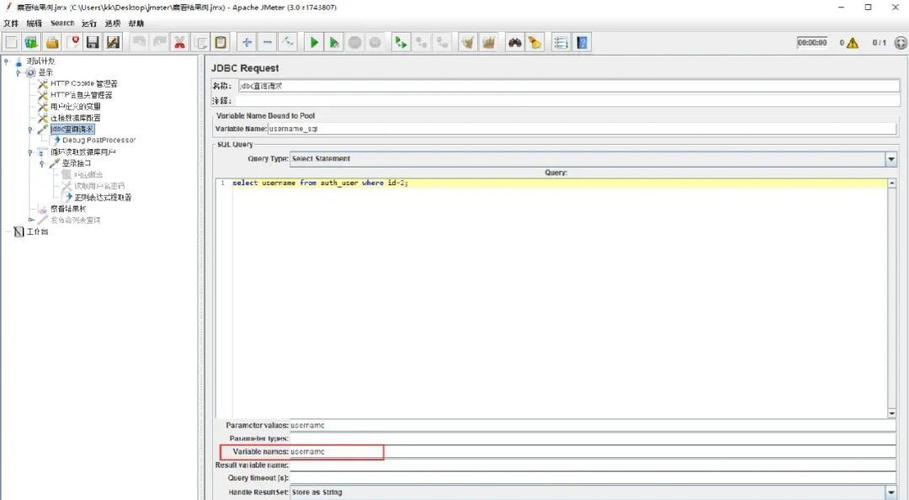Select 察看结果树 in tree
The width and height of the screenshot is (909, 500).
[68, 209]
